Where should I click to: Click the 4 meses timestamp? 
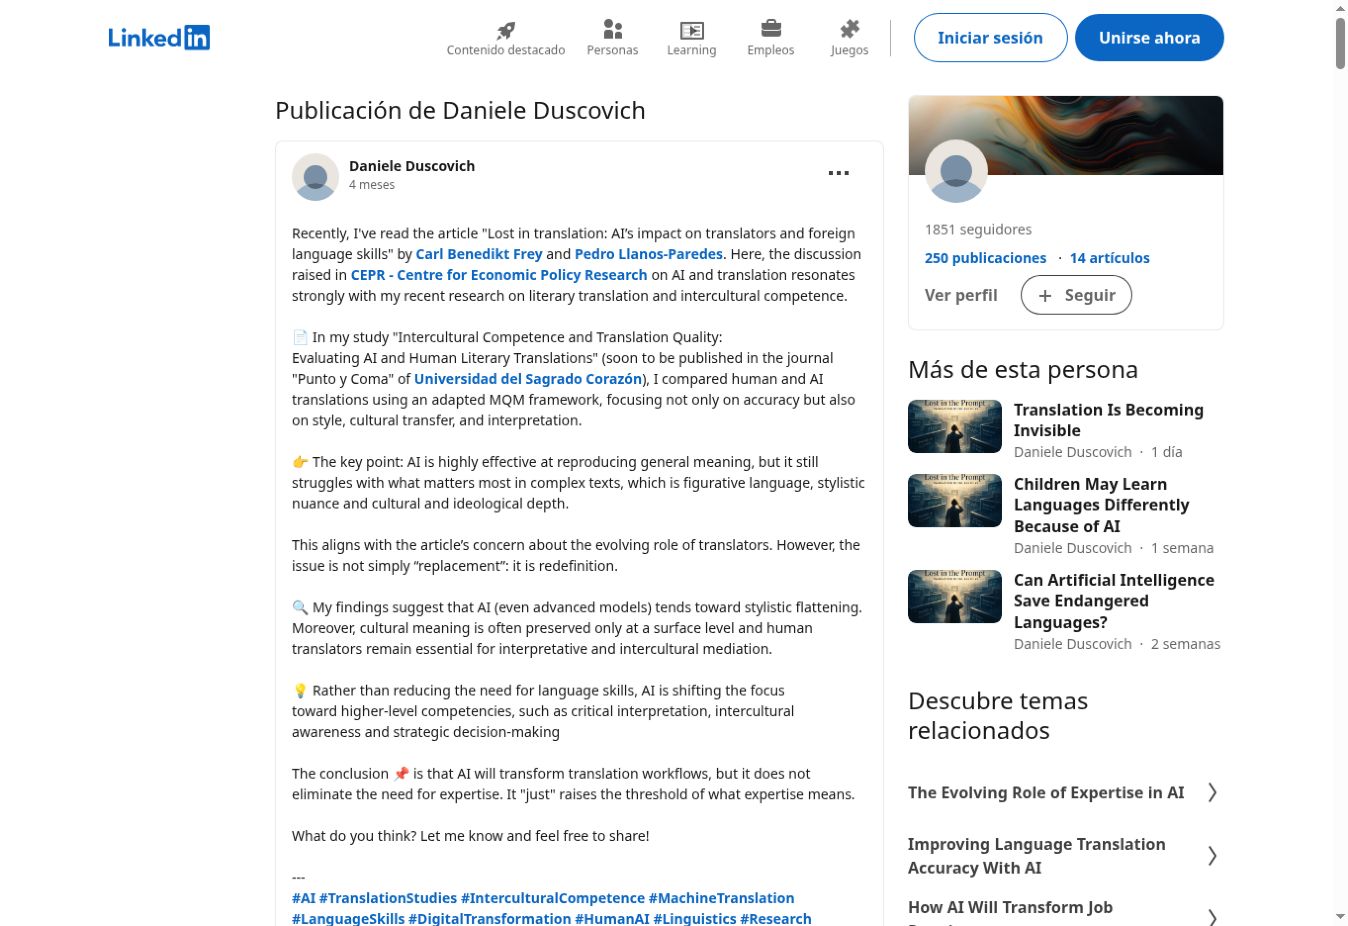pyautogui.click(x=372, y=185)
